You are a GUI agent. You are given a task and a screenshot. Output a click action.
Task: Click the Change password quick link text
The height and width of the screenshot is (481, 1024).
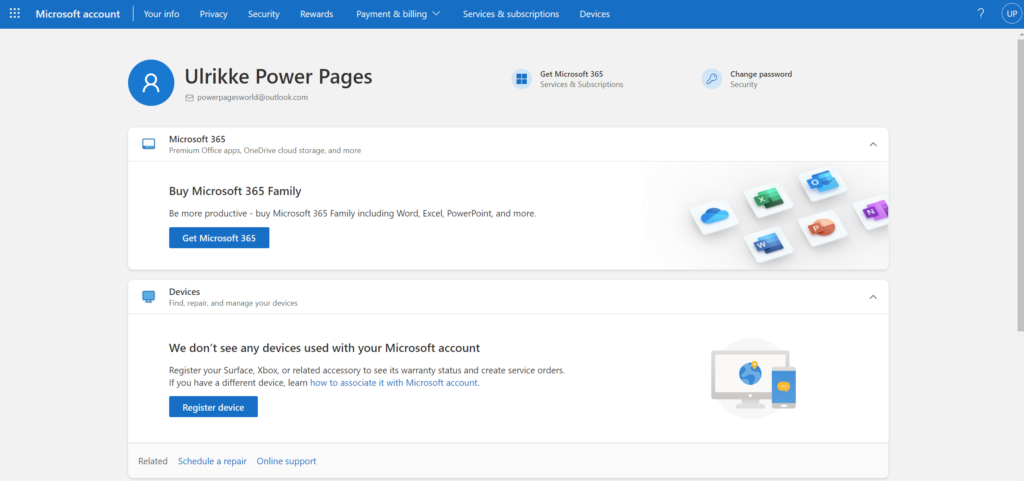pos(761,74)
